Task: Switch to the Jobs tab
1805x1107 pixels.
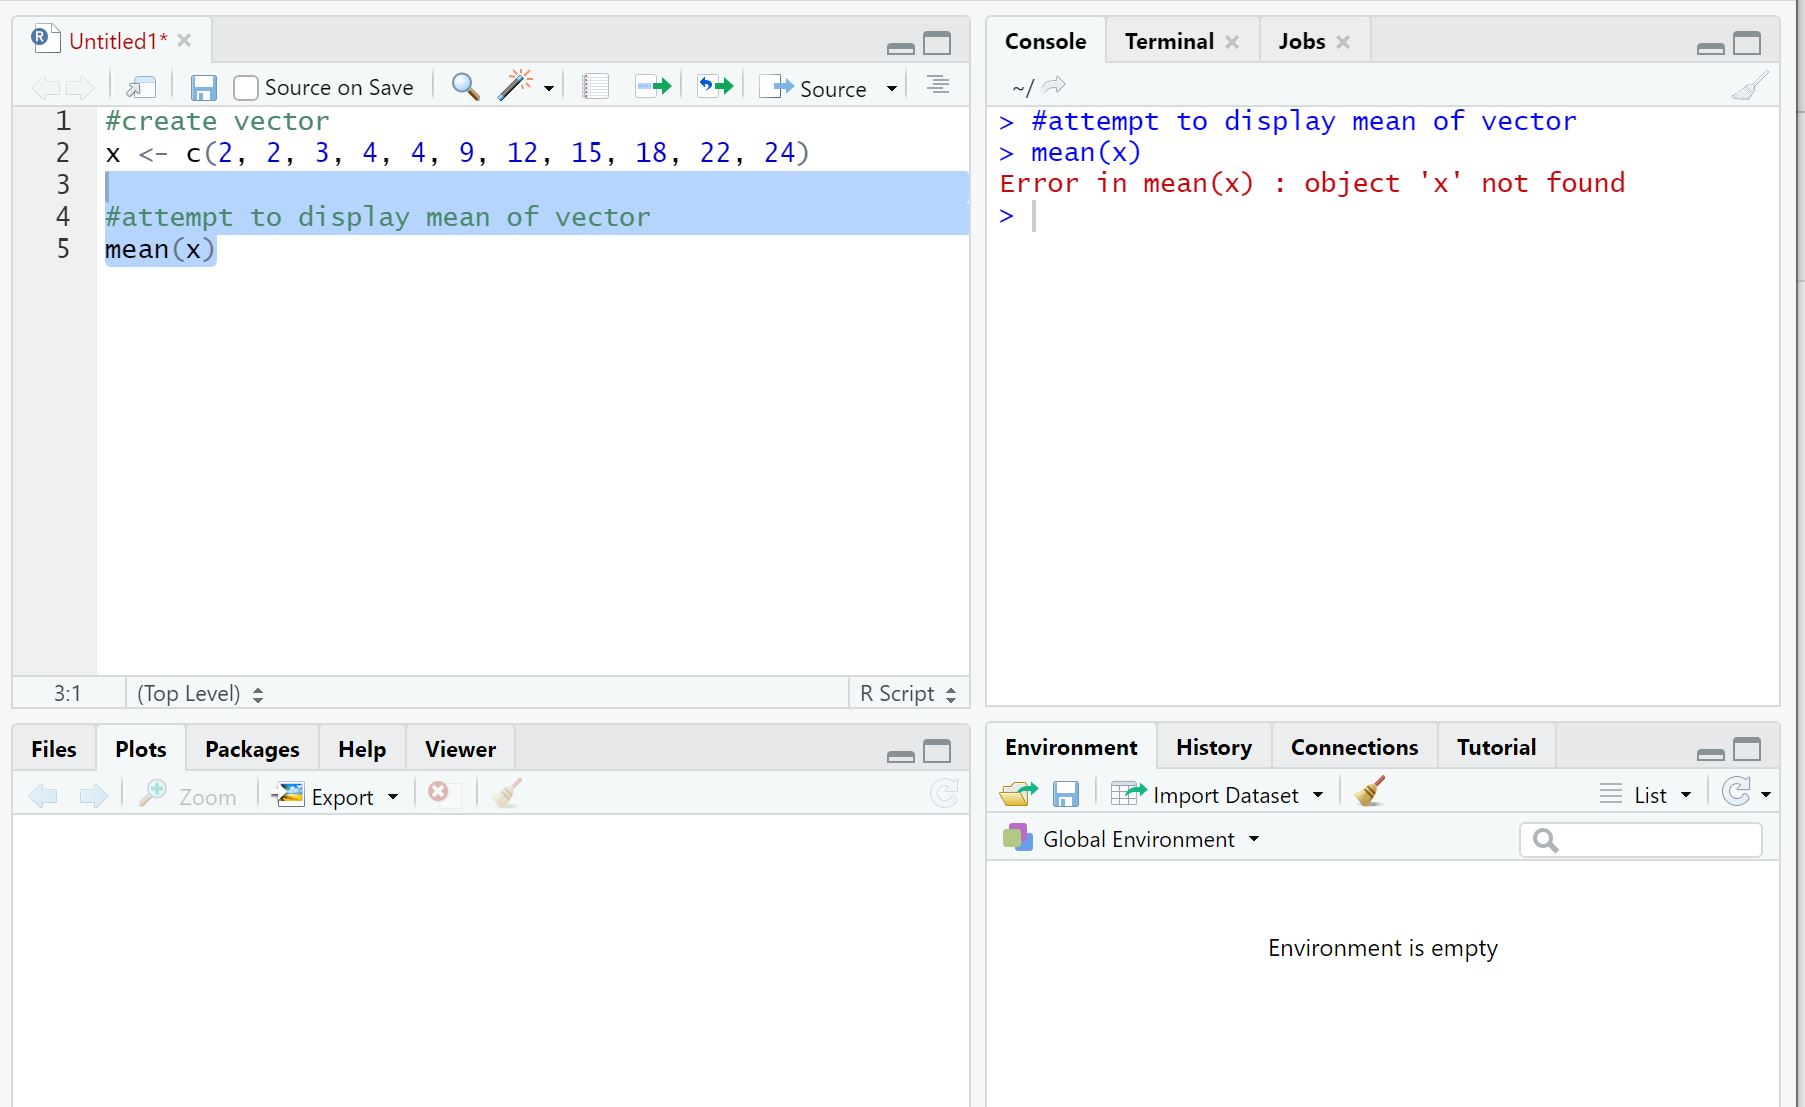Action: [x=1301, y=41]
